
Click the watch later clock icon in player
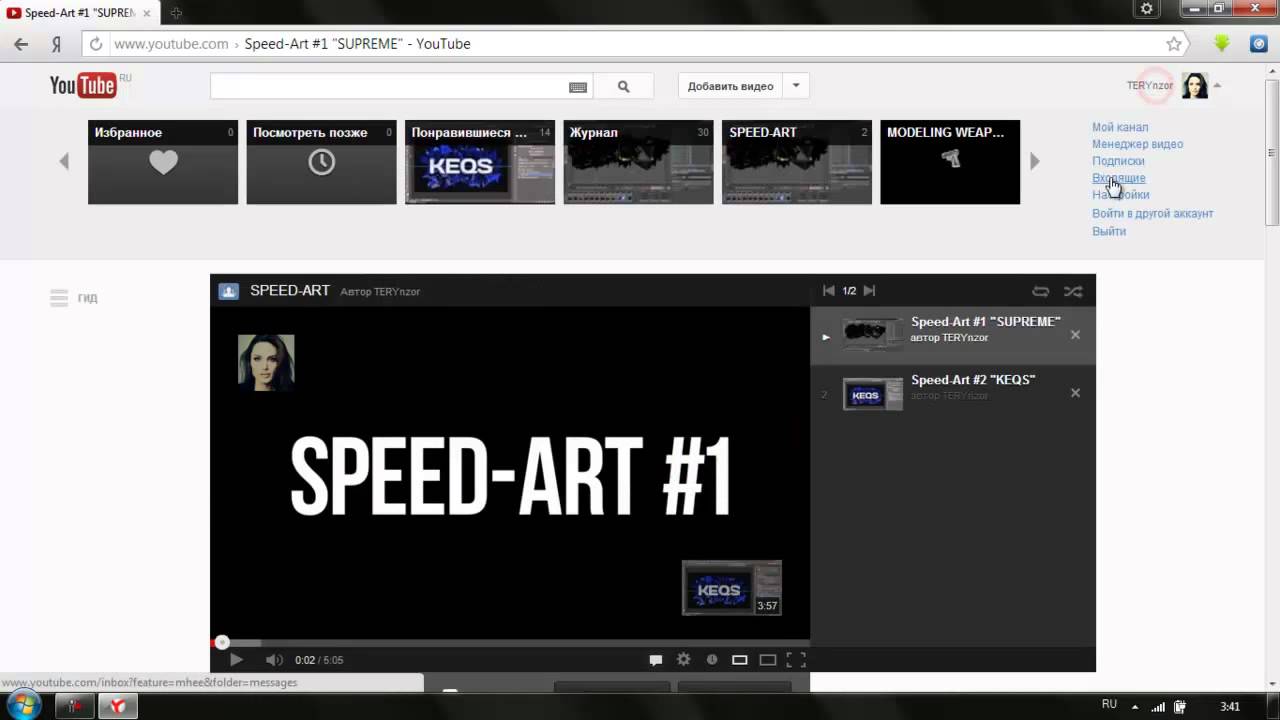click(x=712, y=660)
